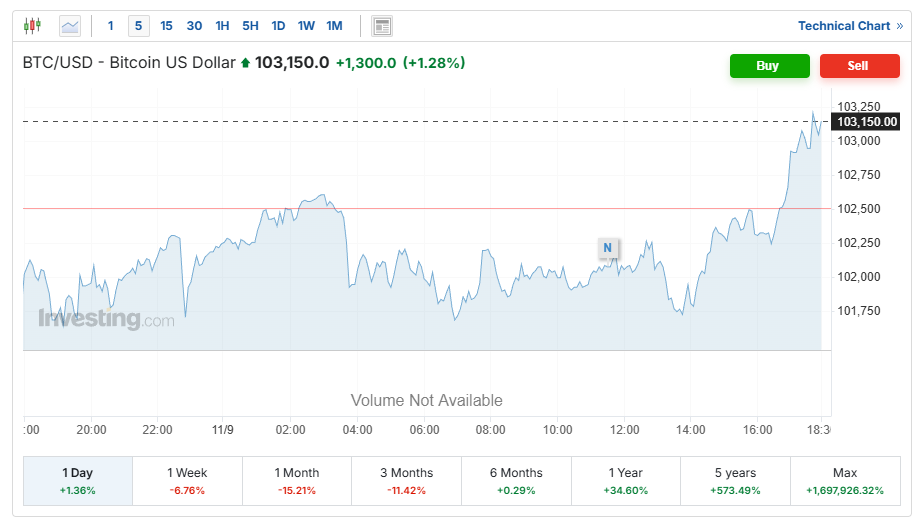Image resolution: width=922 pixels, height=532 pixels.
Task: Set chart interval to 1W
Action: click(306, 26)
